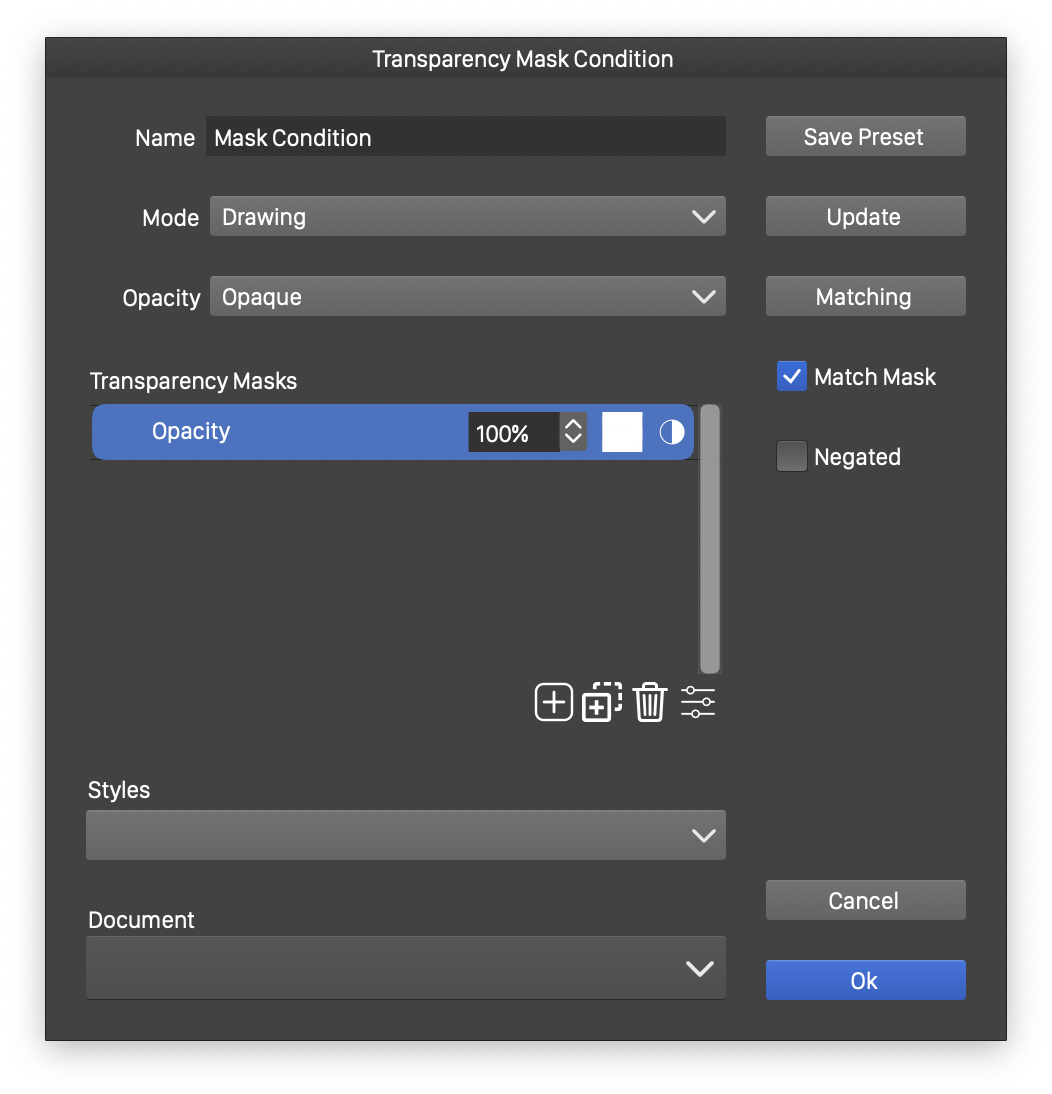Open the Mode dropdown set to Drawing

click(467, 217)
